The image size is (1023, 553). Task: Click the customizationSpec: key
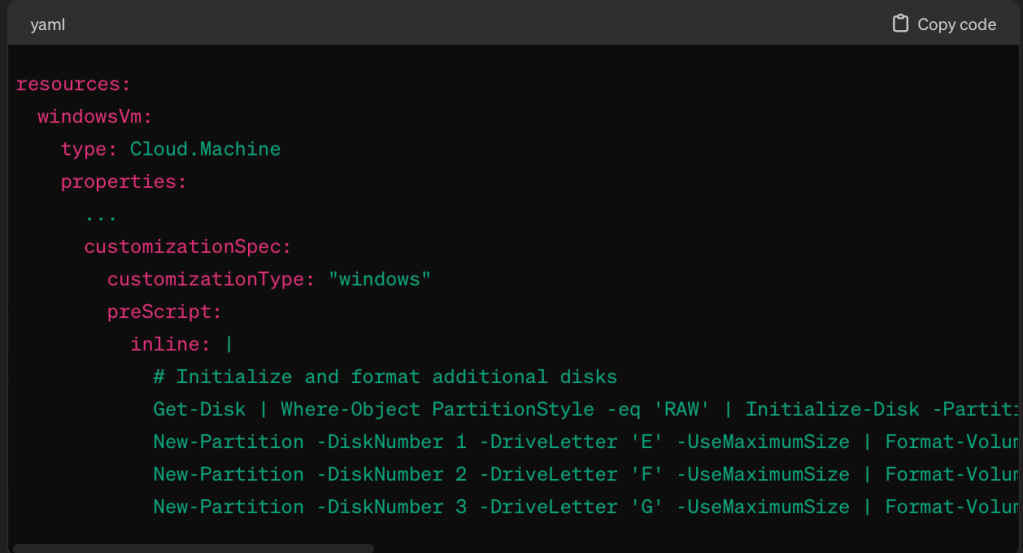(187, 247)
